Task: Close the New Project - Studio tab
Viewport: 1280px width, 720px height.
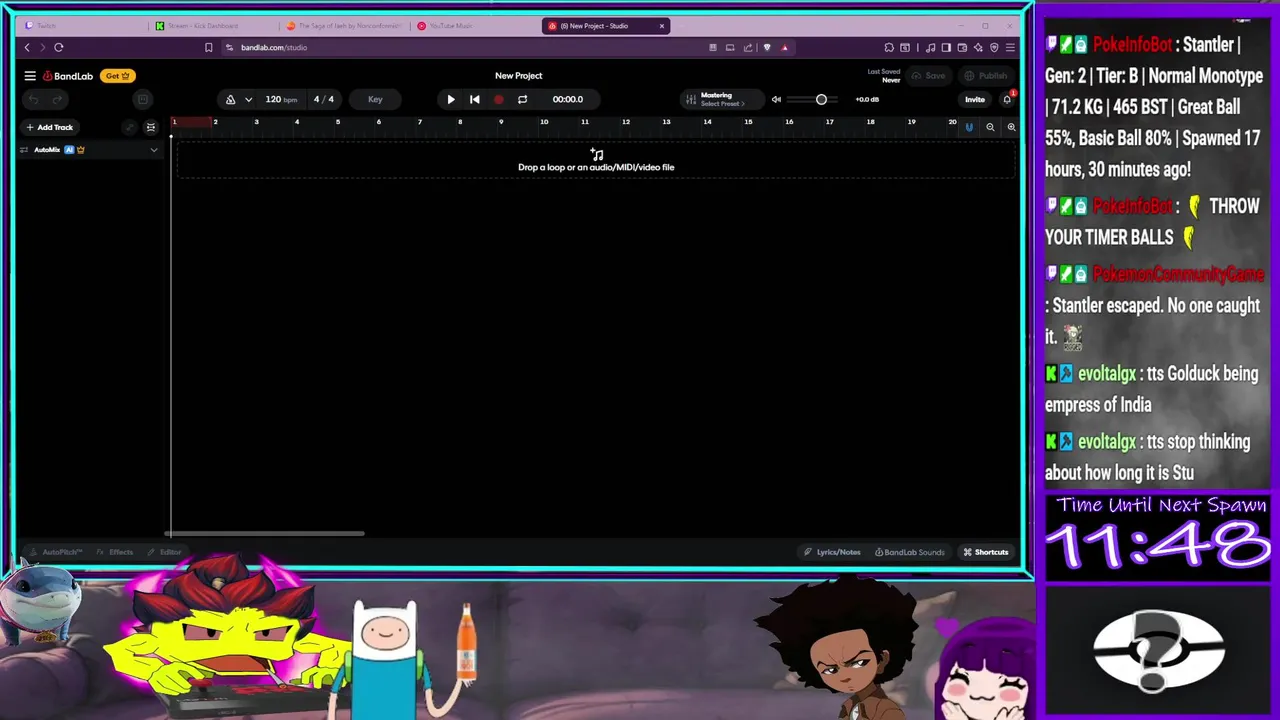Action: click(x=661, y=26)
